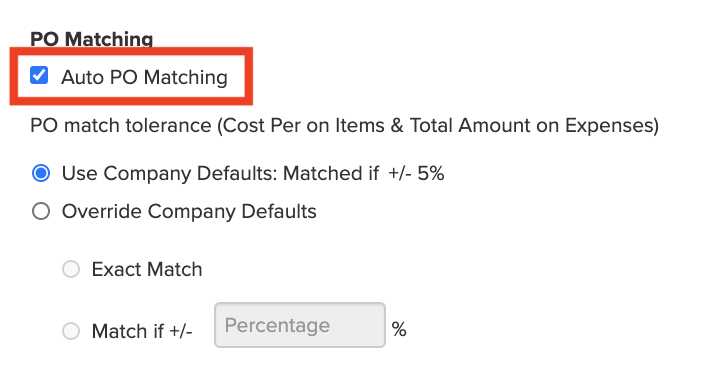
Task: Click the "Matched if" wording in defaults row
Action: click(x=331, y=173)
